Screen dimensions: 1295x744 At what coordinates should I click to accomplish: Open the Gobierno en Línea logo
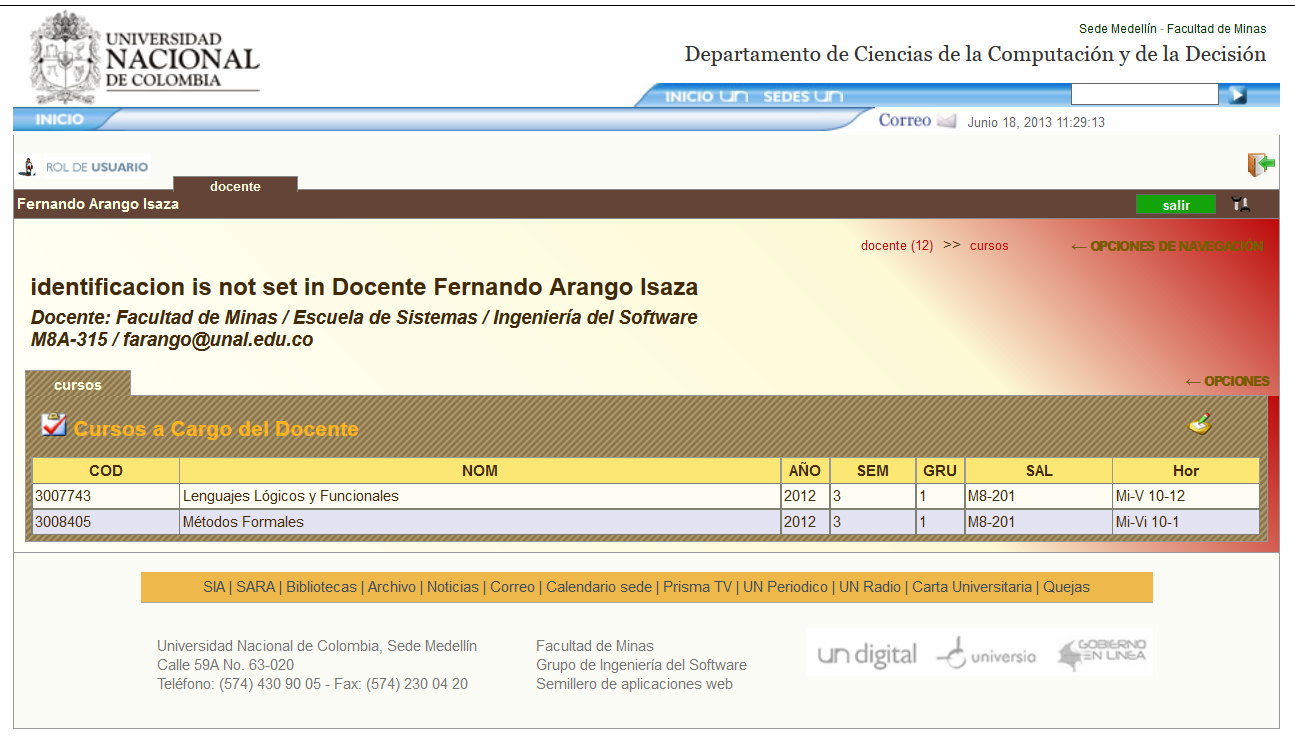pyautogui.click(x=1104, y=654)
